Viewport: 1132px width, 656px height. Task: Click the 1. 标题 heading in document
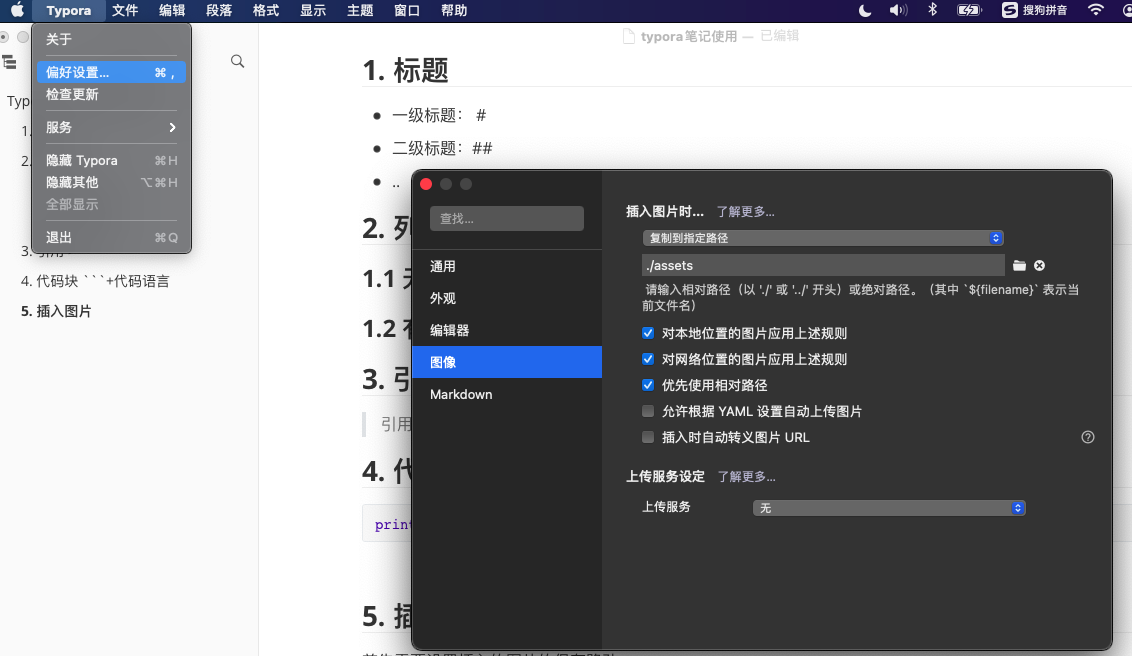coord(405,71)
